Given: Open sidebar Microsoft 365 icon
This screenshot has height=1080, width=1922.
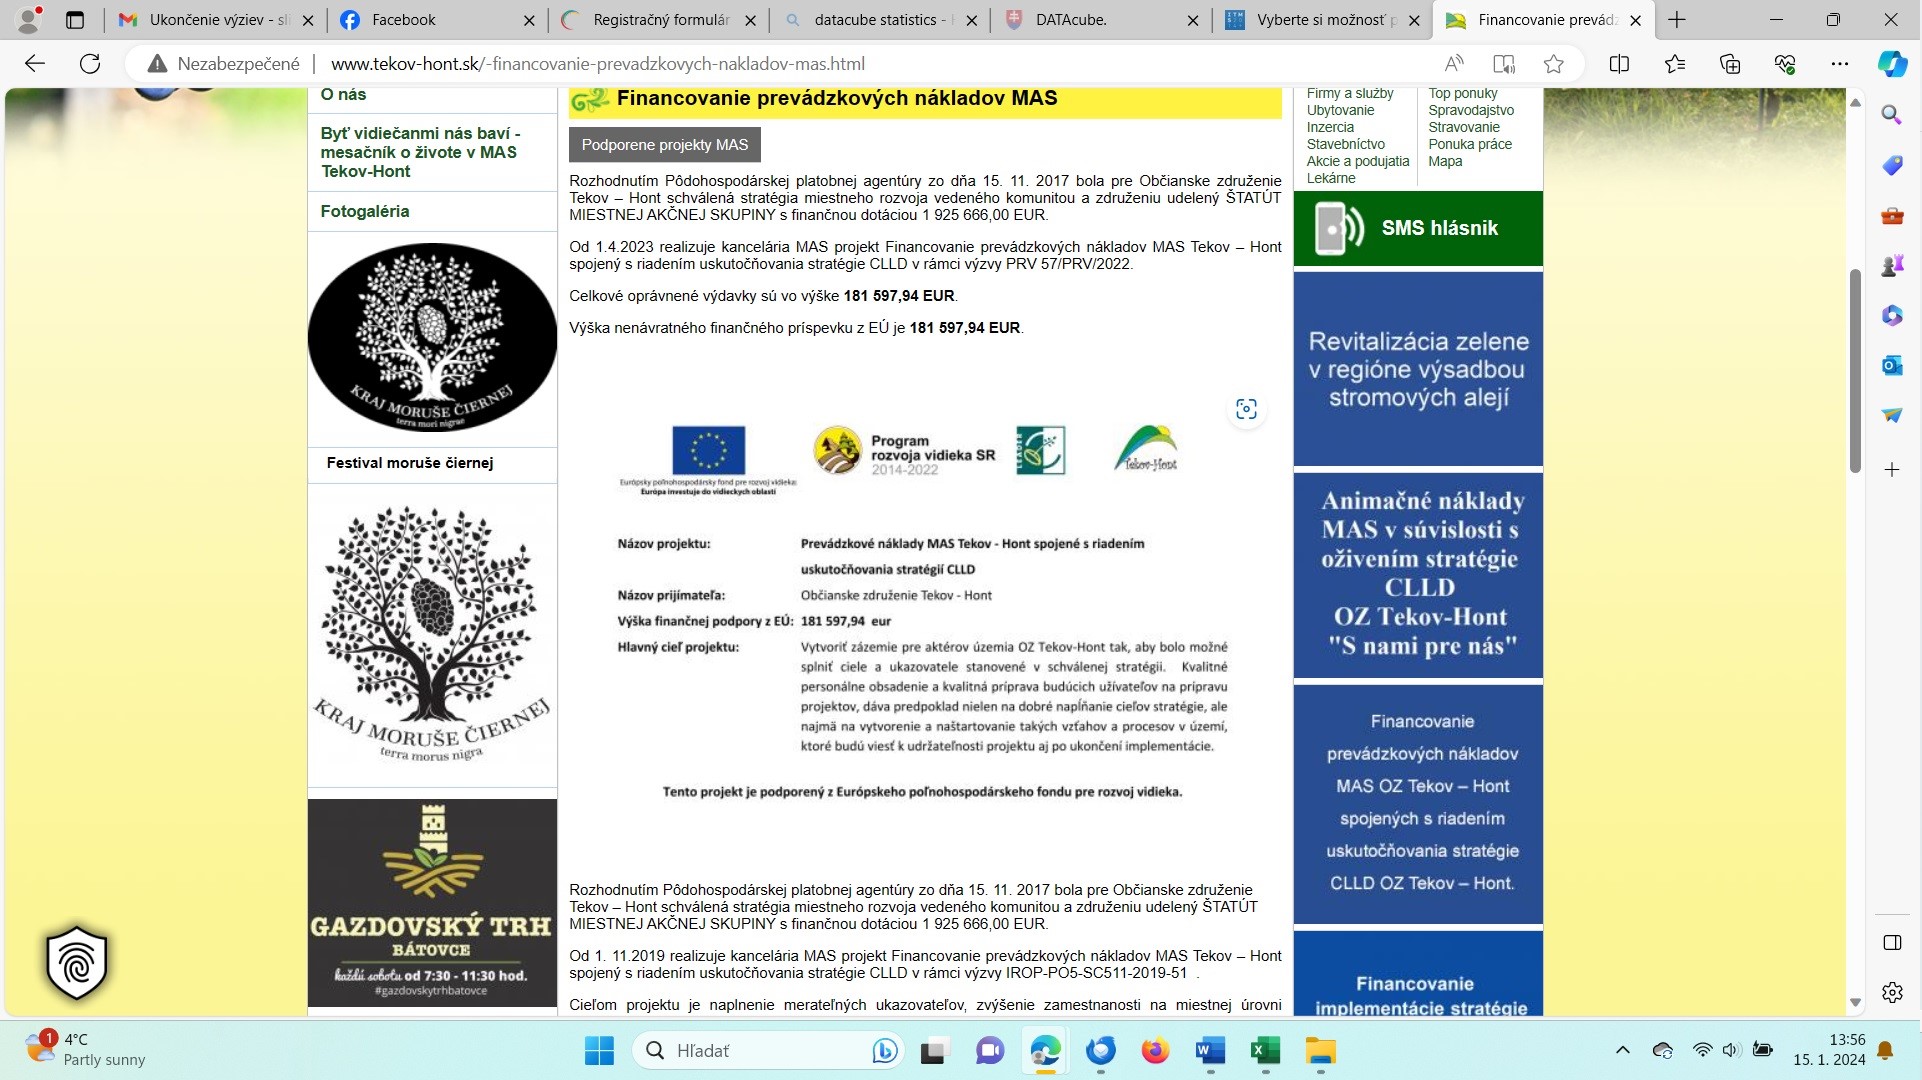Looking at the screenshot, I should [1892, 315].
